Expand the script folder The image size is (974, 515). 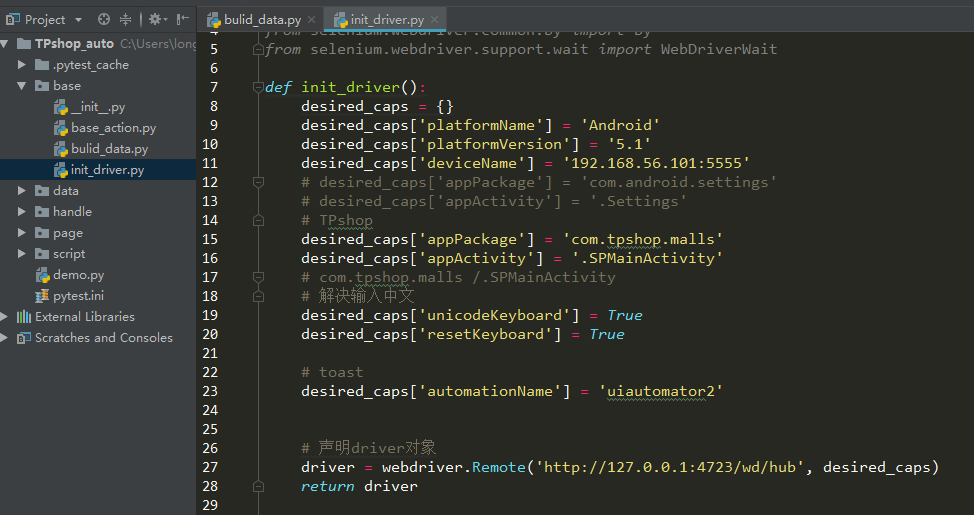point(22,253)
